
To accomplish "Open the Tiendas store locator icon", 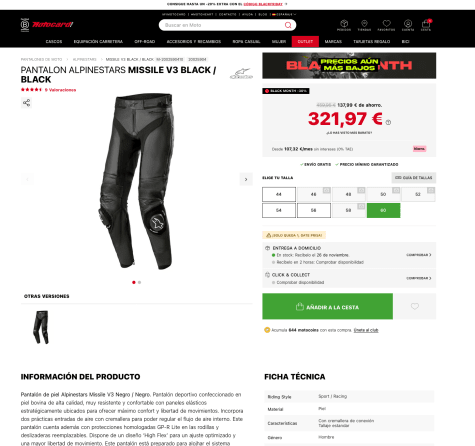I will coord(364,25).
